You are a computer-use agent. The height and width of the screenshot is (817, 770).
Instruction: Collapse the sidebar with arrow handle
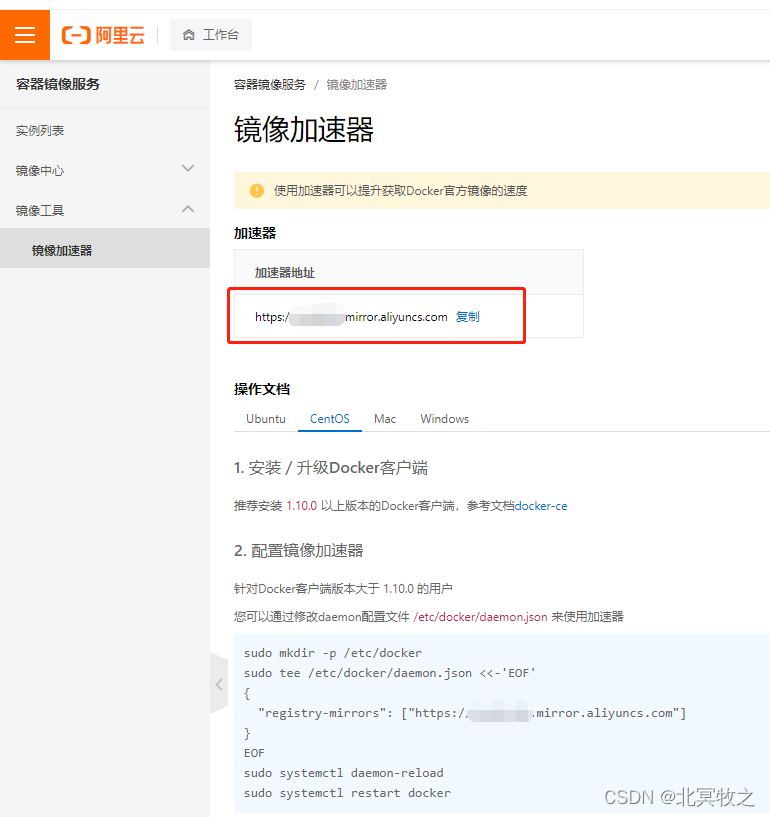[x=219, y=684]
